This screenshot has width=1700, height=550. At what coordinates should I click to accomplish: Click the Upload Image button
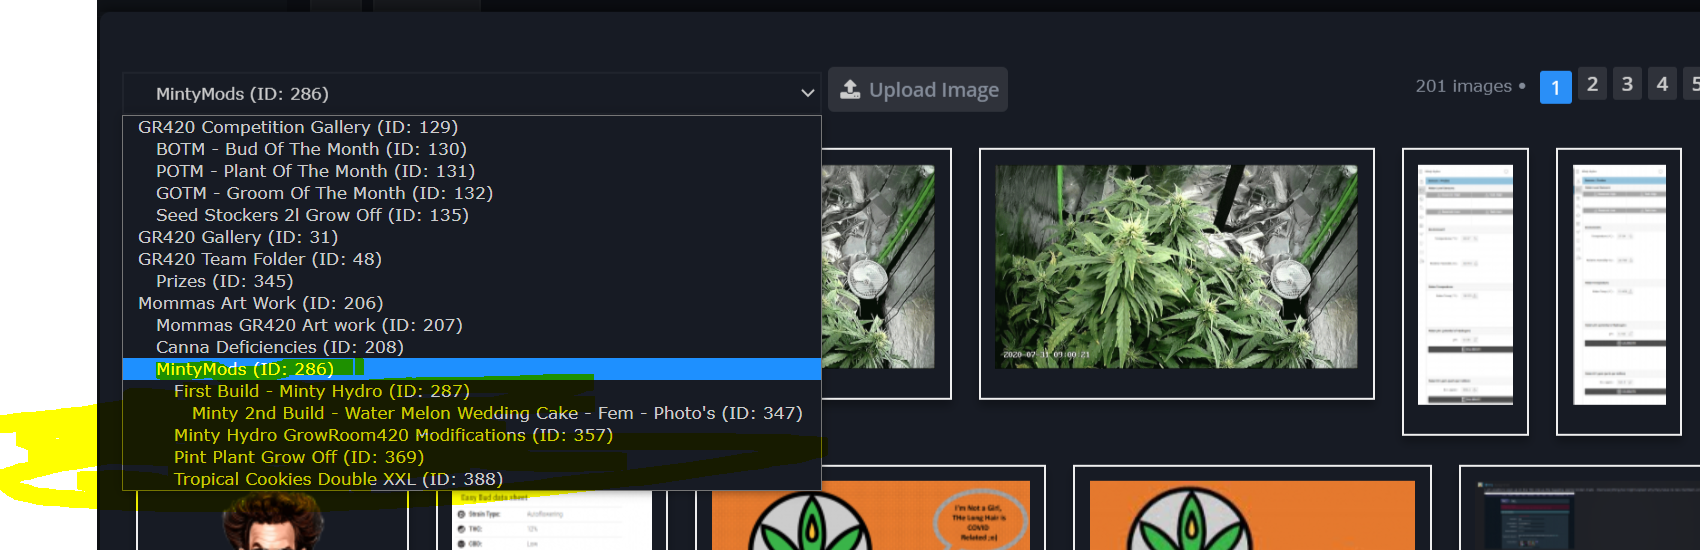click(x=918, y=90)
